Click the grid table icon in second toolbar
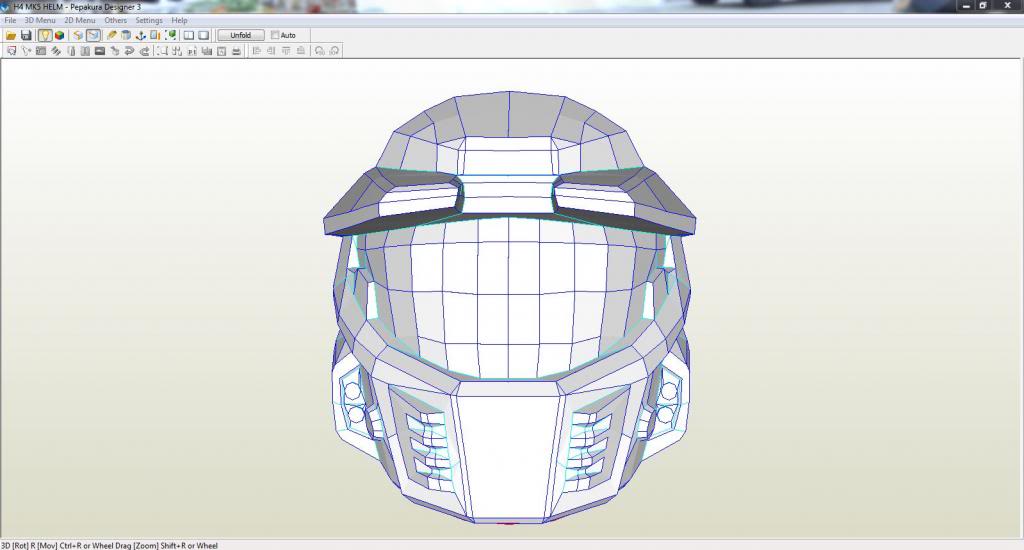 pyautogui.click(x=40, y=51)
